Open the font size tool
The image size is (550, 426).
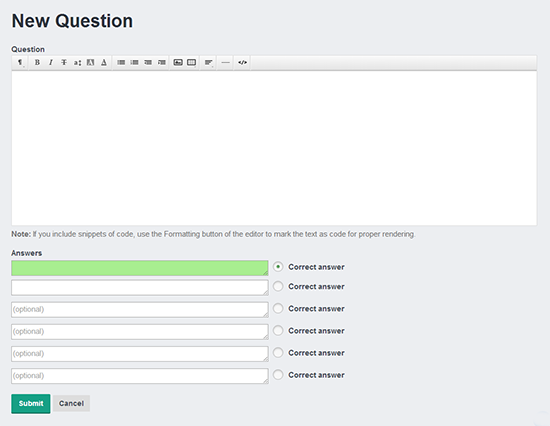pyautogui.click(x=77, y=62)
